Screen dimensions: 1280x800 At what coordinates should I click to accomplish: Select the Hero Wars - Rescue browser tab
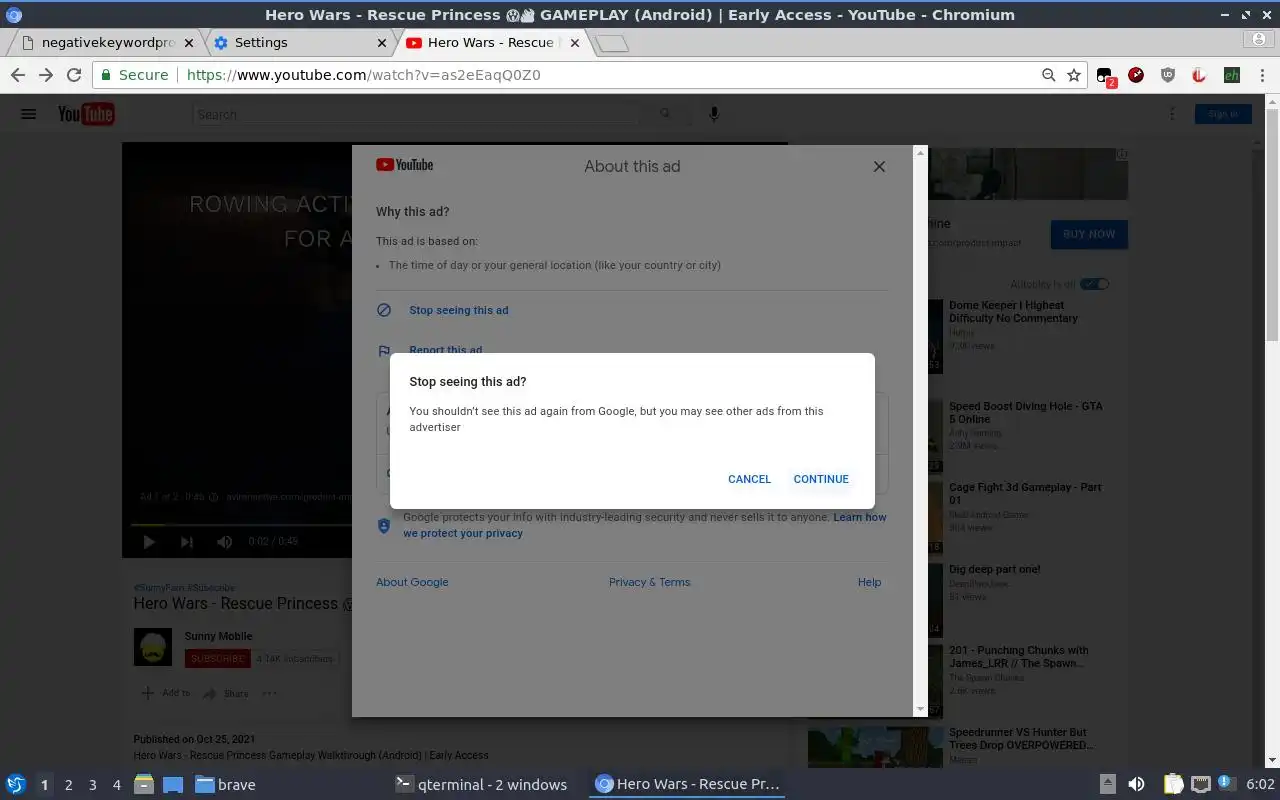[490, 43]
